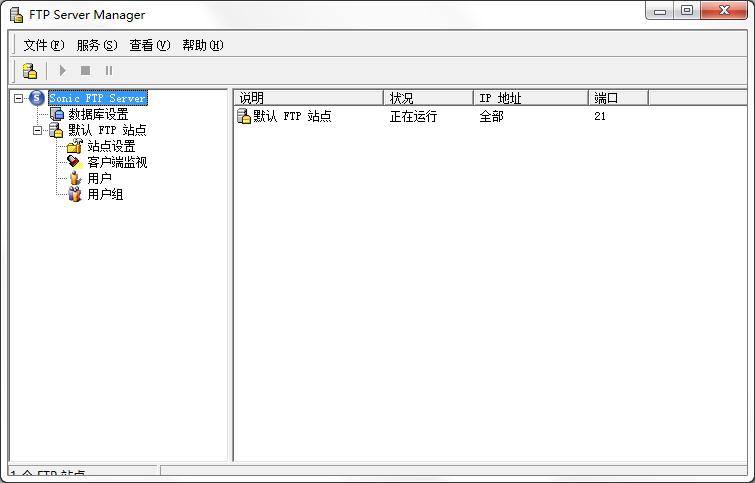Select the 默认 FTP 站点 row in list

coord(291,116)
